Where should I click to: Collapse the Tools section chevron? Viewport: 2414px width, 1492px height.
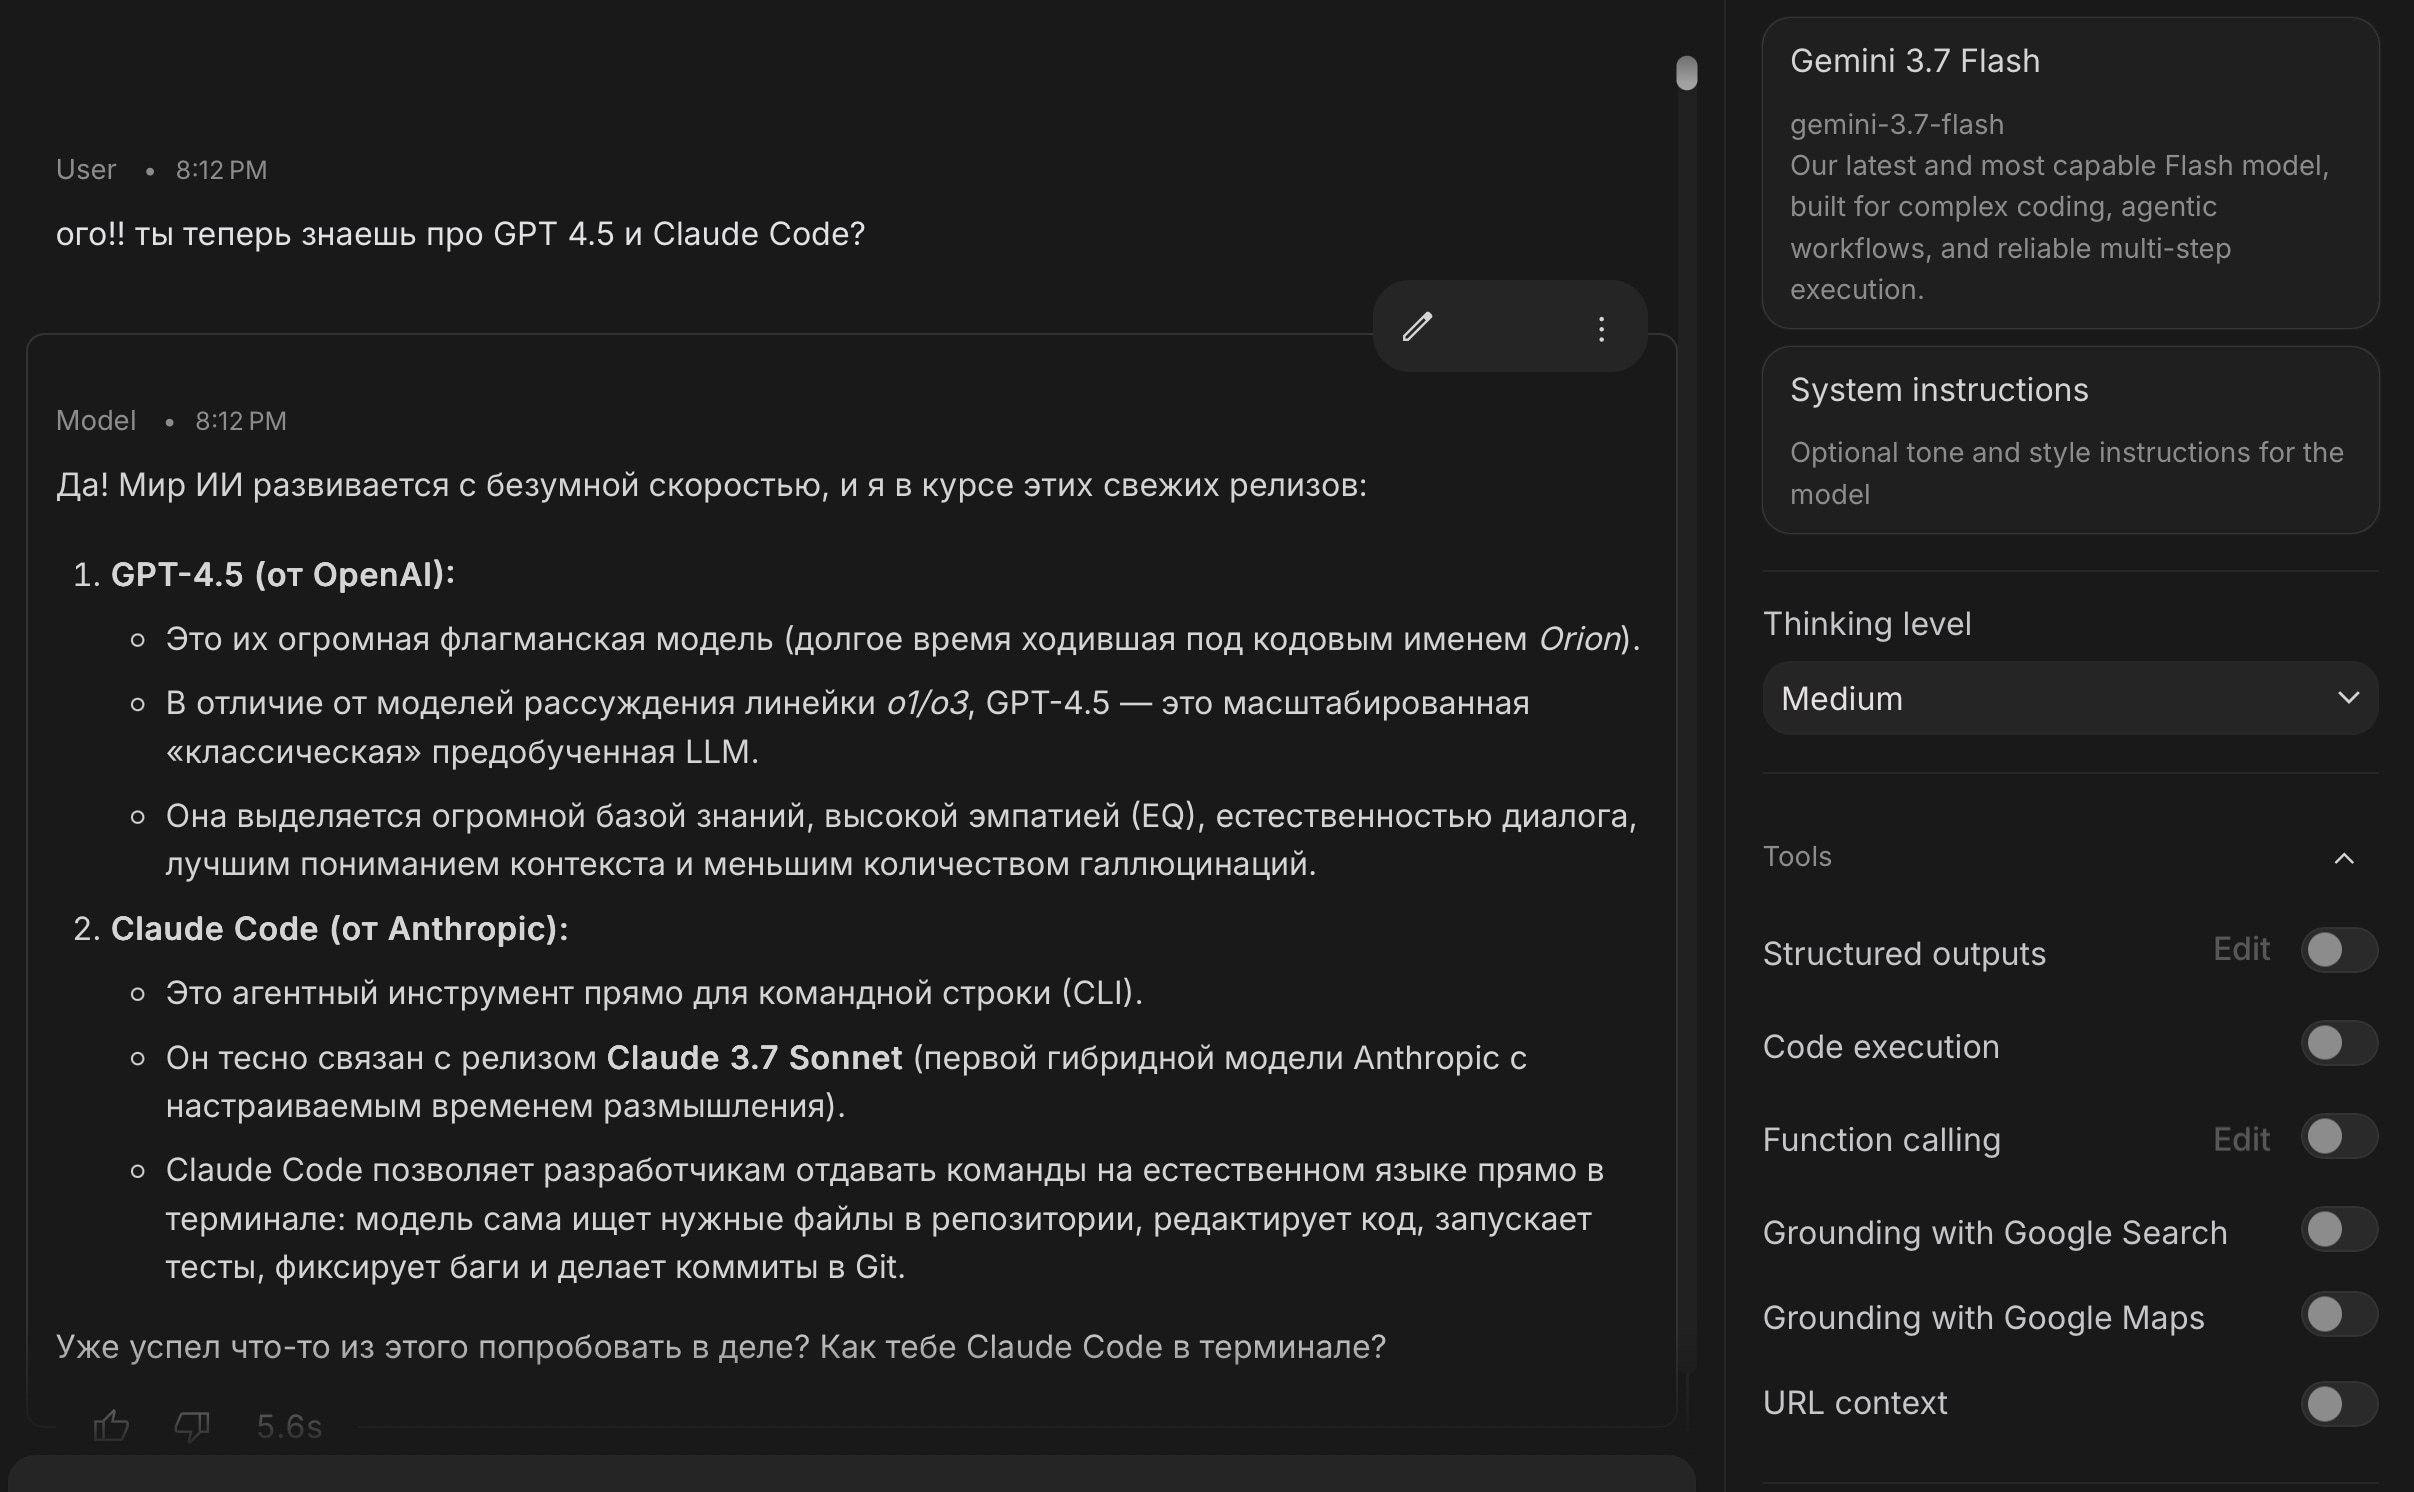[x=2343, y=858]
